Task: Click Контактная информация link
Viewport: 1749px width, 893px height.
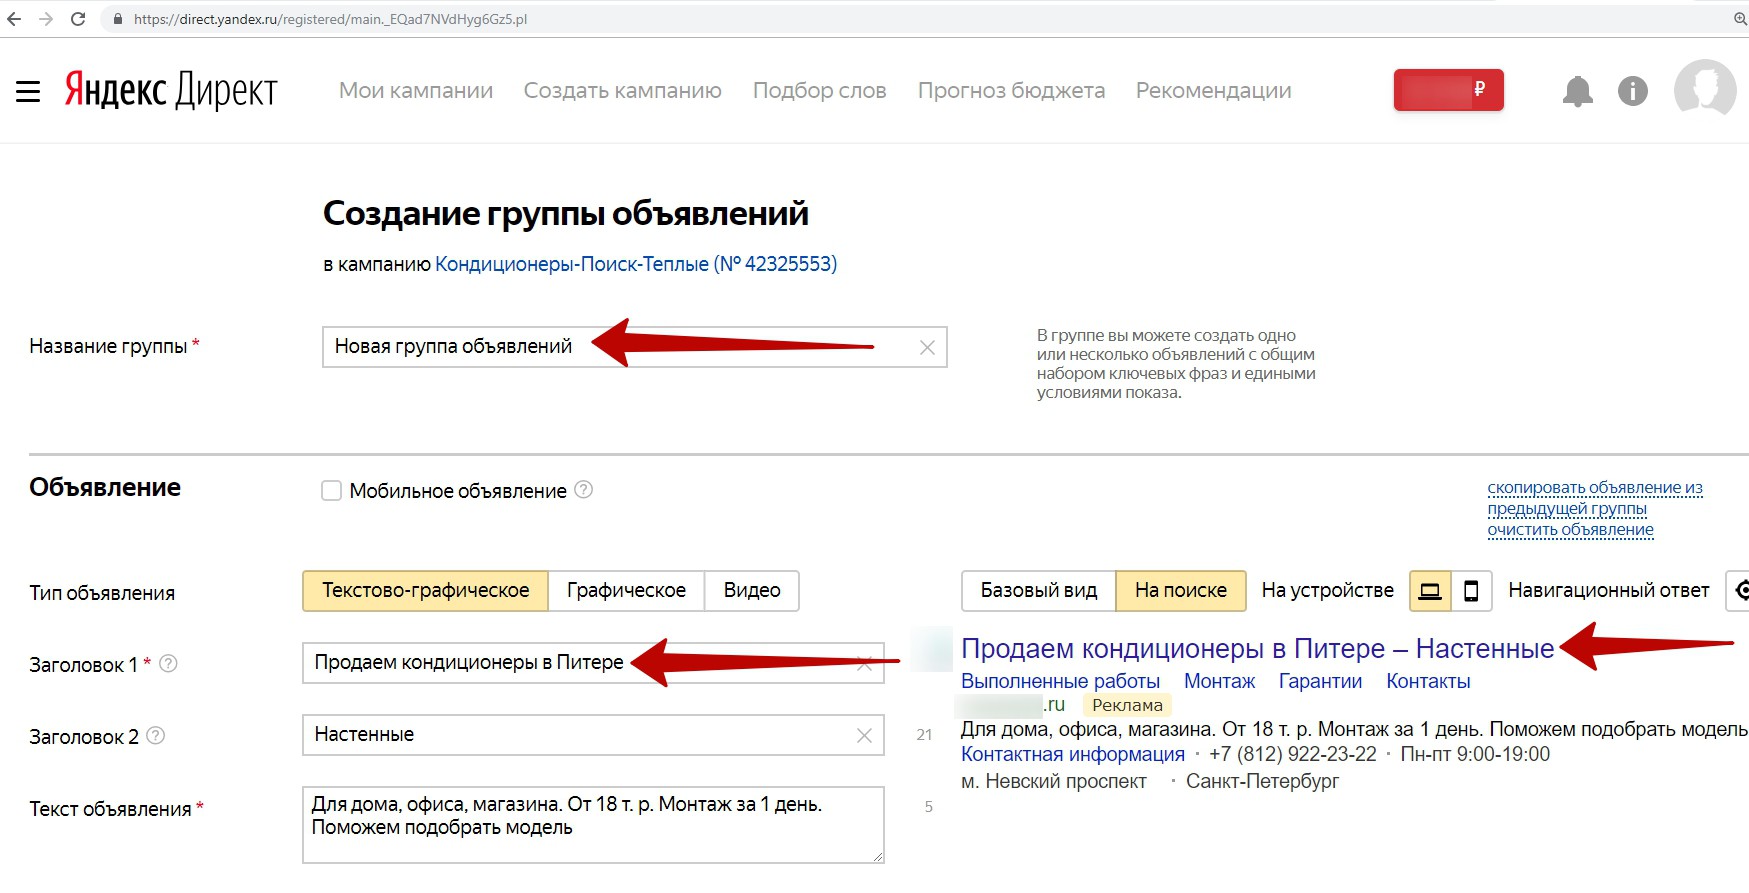Action: [x=1072, y=754]
